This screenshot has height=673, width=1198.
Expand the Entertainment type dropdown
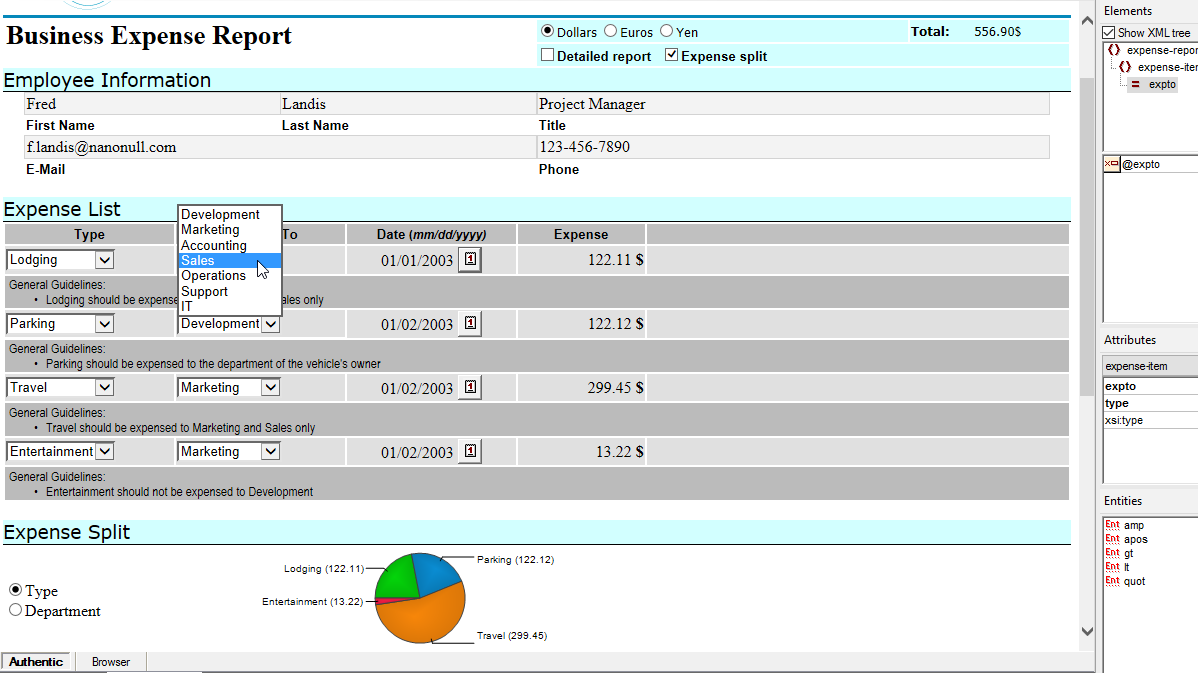point(104,452)
